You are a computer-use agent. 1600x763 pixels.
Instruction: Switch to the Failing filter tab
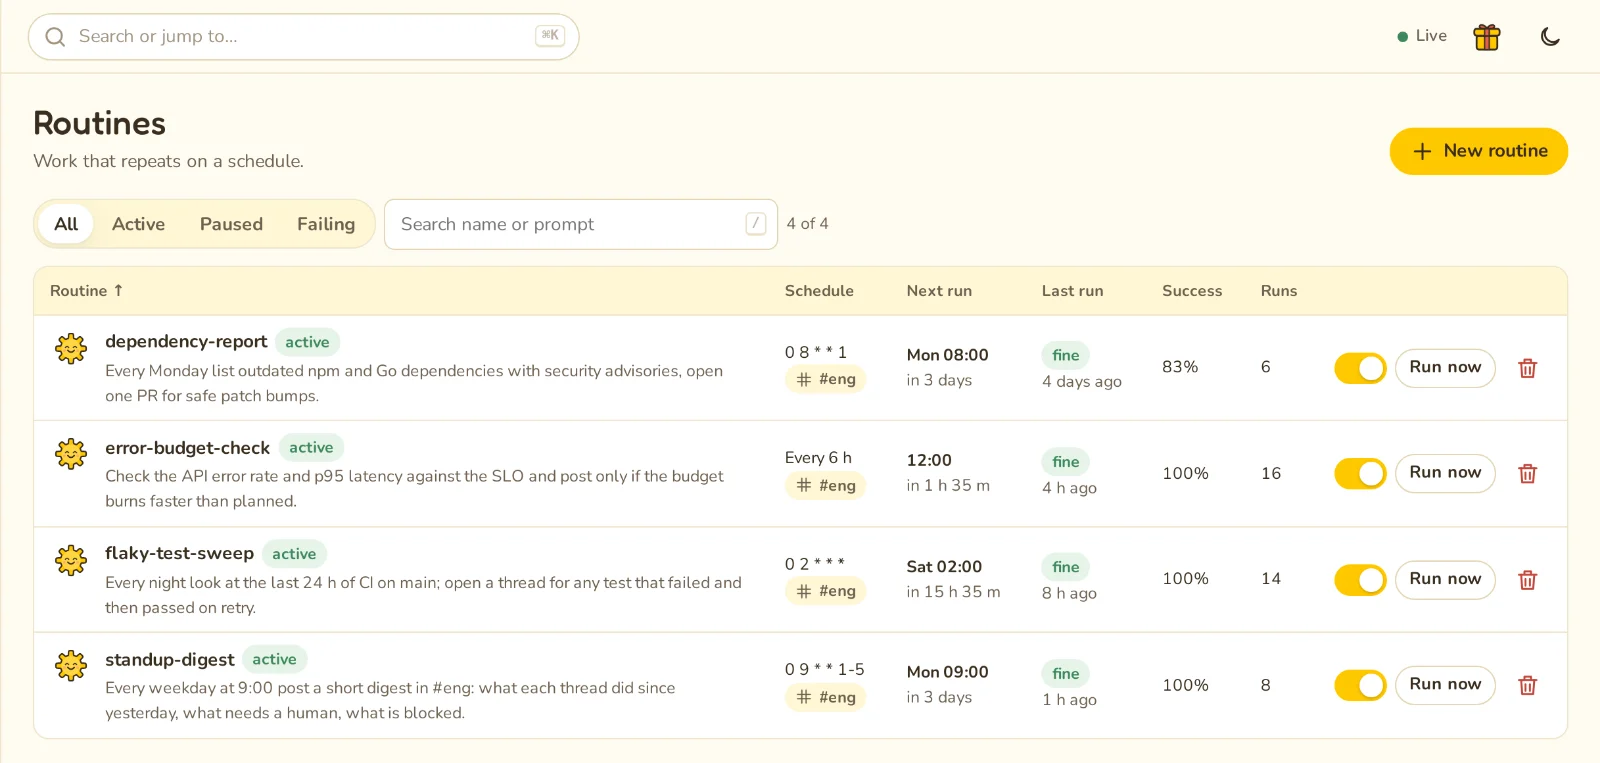[326, 224]
